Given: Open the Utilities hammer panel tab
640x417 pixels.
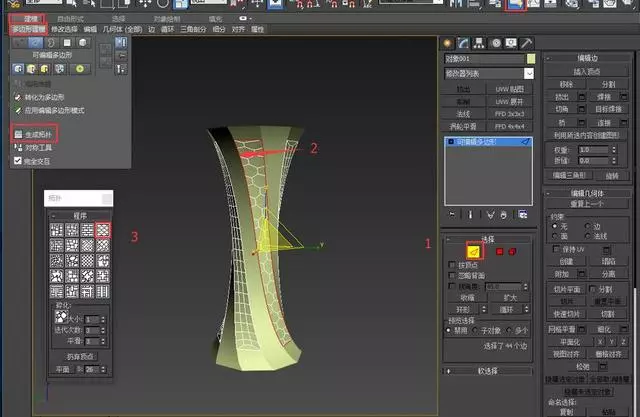Looking at the screenshot, I should coord(526,43).
